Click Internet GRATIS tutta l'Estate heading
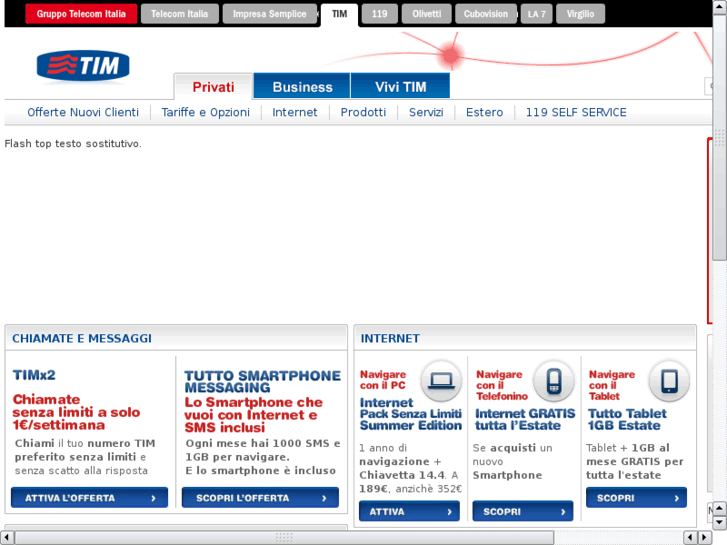 [x=525, y=419]
